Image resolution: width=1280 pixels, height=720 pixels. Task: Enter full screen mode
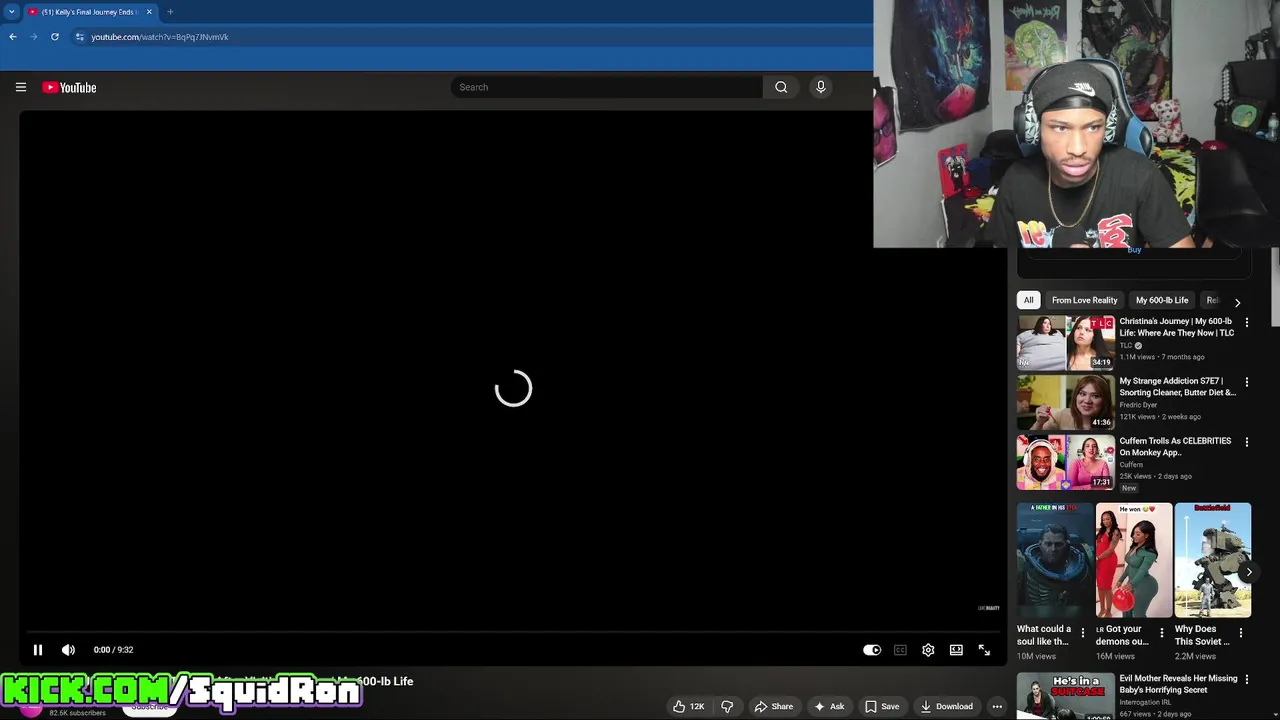(x=984, y=650)
